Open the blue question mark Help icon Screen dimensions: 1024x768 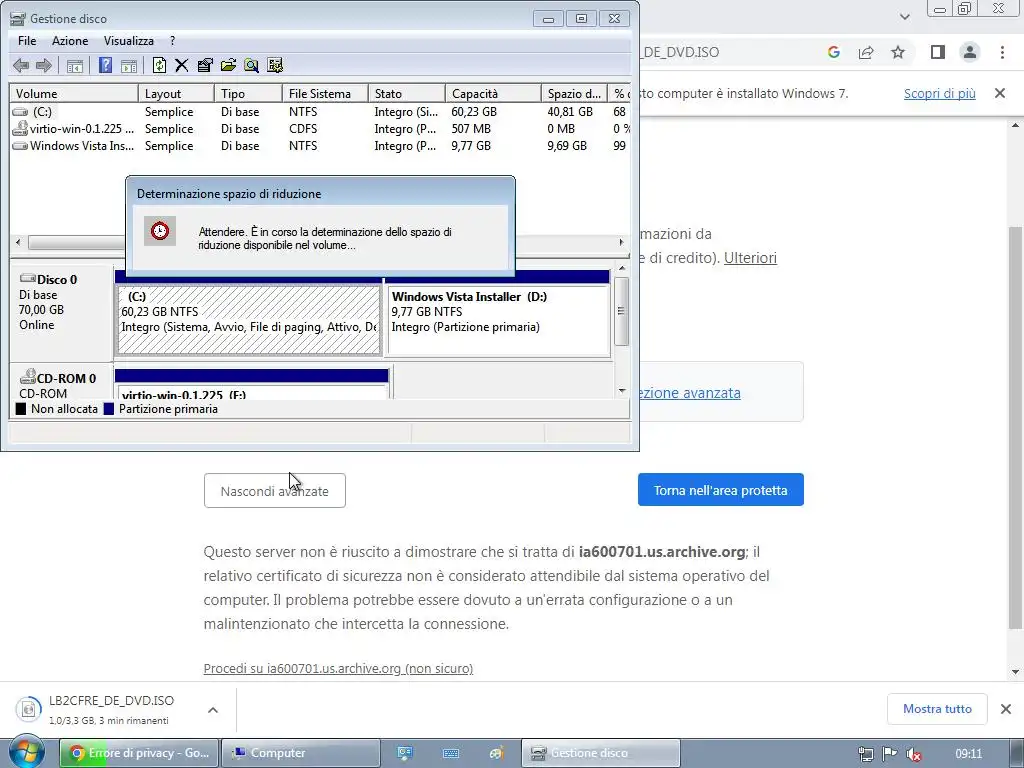105,65
